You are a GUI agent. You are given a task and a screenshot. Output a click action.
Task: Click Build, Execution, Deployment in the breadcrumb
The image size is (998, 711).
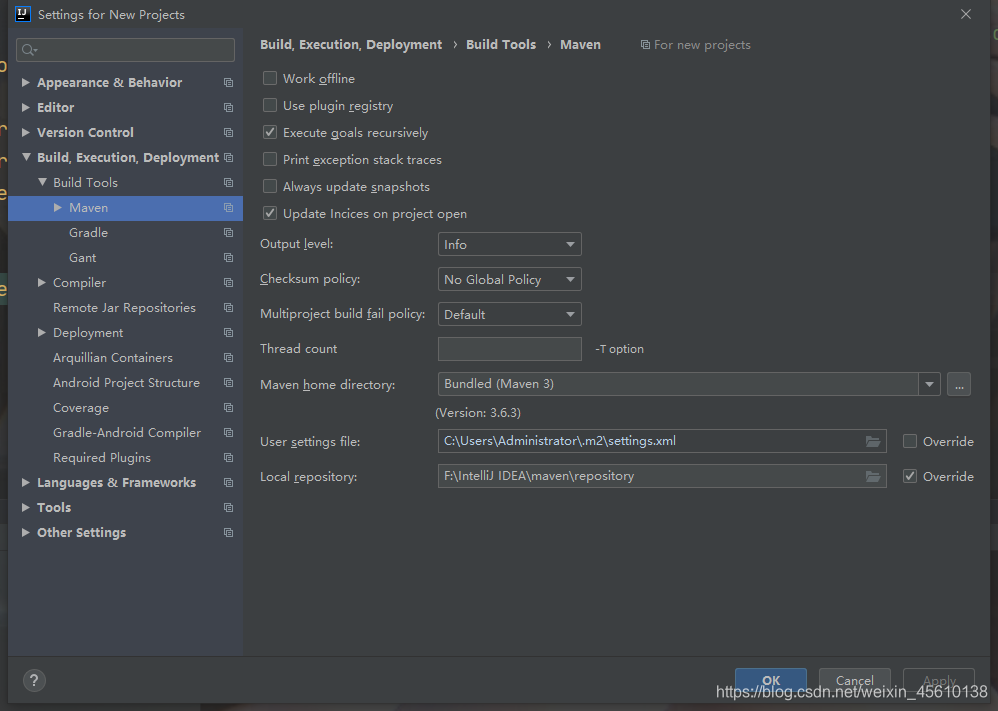pyautogui.click(x=351, y=45)
